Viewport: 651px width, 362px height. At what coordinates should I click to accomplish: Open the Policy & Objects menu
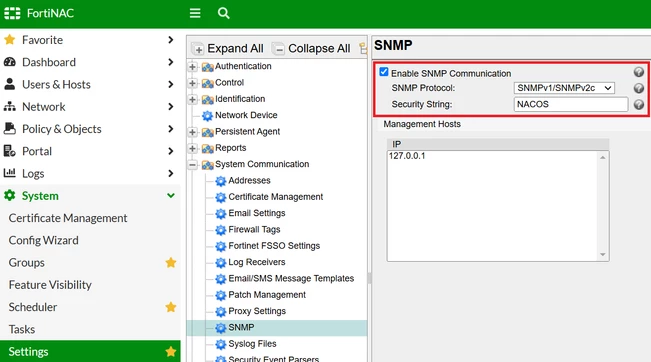pyautogui.click(x=90, y=129)
